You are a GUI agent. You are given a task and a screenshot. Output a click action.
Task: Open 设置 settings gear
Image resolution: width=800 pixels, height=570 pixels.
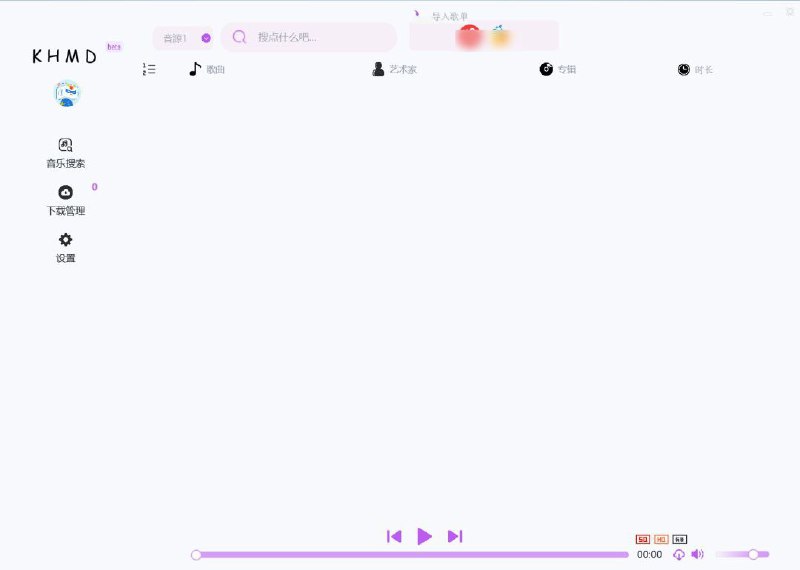[66, 247]
